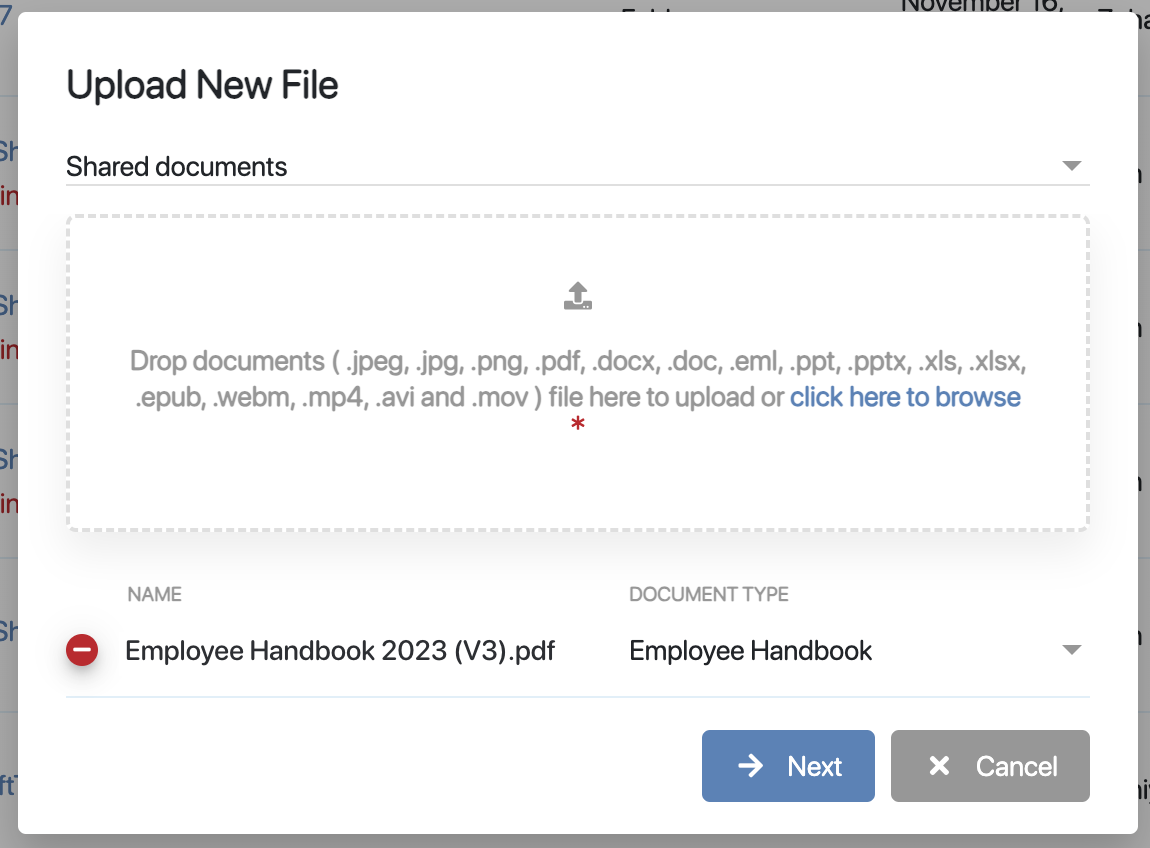Open the Shared documents folder dropdown
The image size is (1150, 848).
tap(578, 167)
